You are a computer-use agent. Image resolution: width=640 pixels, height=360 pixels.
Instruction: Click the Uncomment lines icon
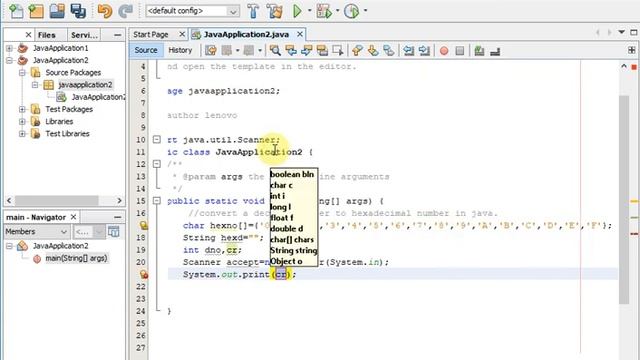495,51
